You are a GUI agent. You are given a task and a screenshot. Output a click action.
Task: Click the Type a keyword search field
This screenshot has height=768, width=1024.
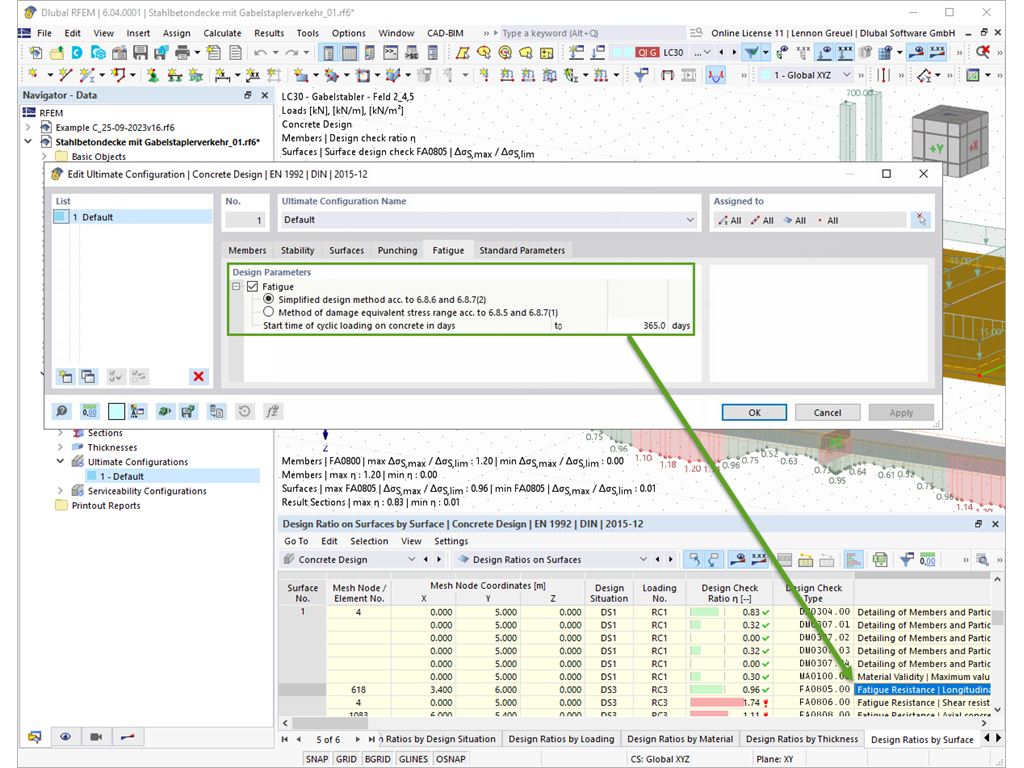pyautogui.click(x=591, y=33)
